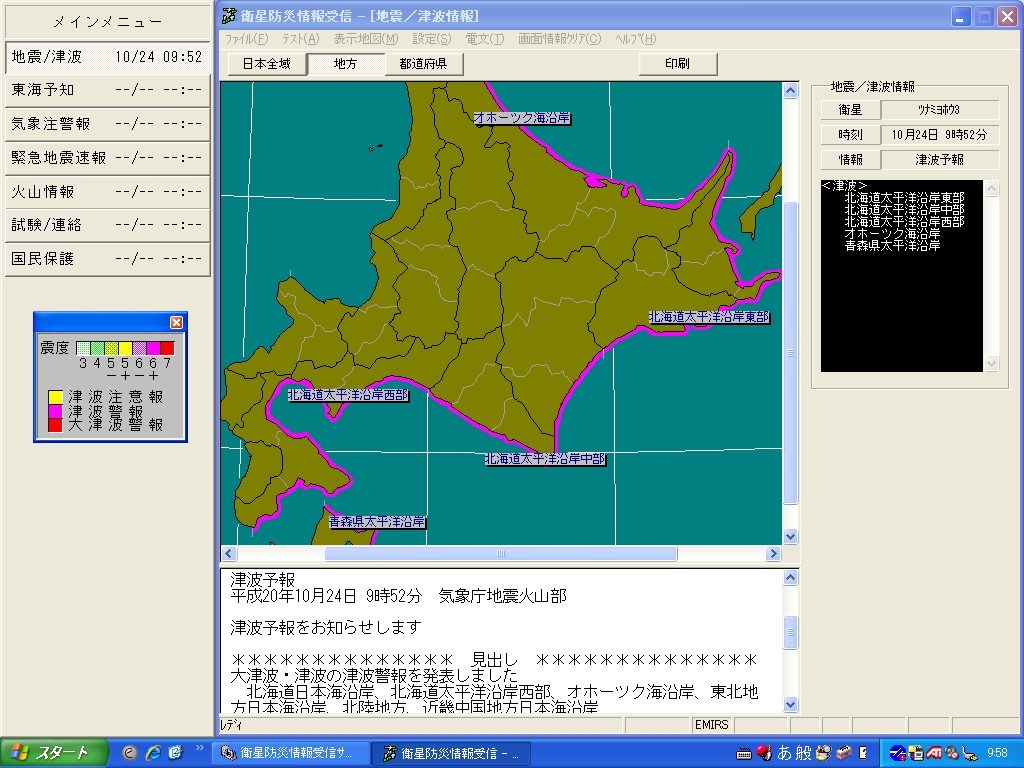Image resolution: width=1024 pixels, height=768 pixels.
Task: Open the 国民保護 menu entry
Action: (x=107, y=259)
